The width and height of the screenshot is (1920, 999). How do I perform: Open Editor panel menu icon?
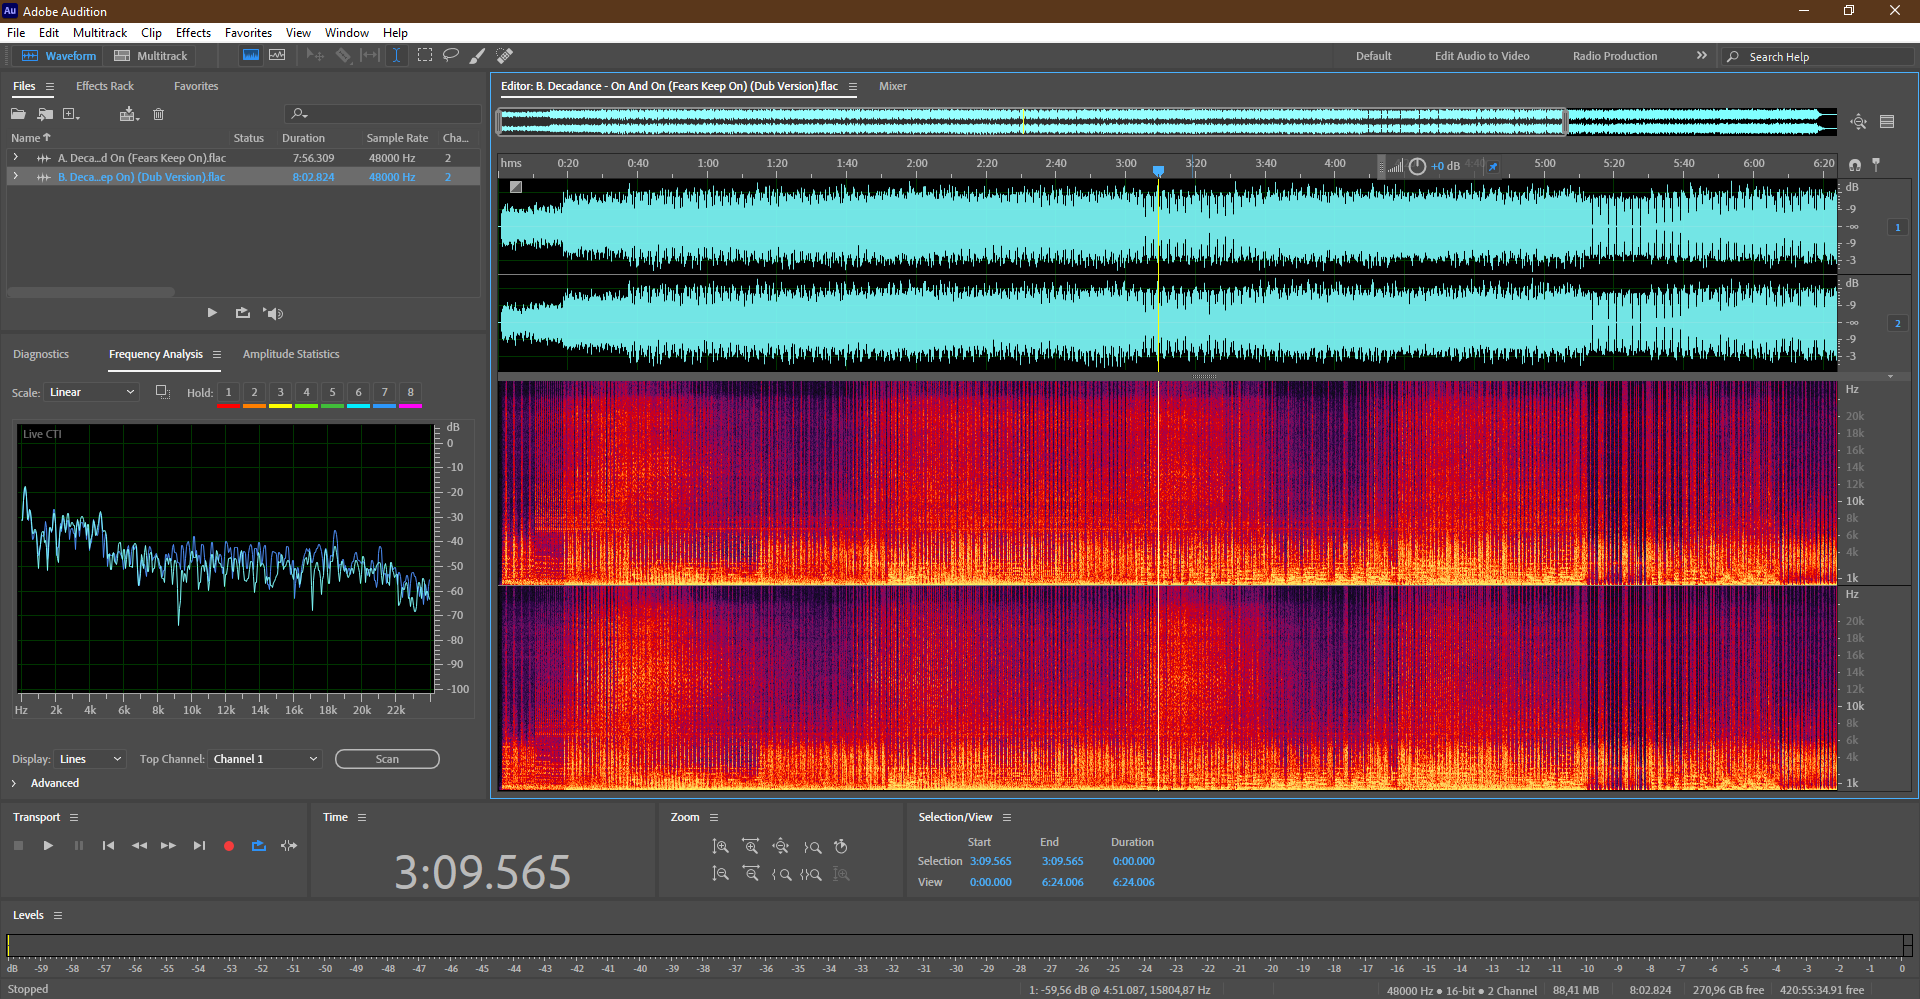[853, 87]
